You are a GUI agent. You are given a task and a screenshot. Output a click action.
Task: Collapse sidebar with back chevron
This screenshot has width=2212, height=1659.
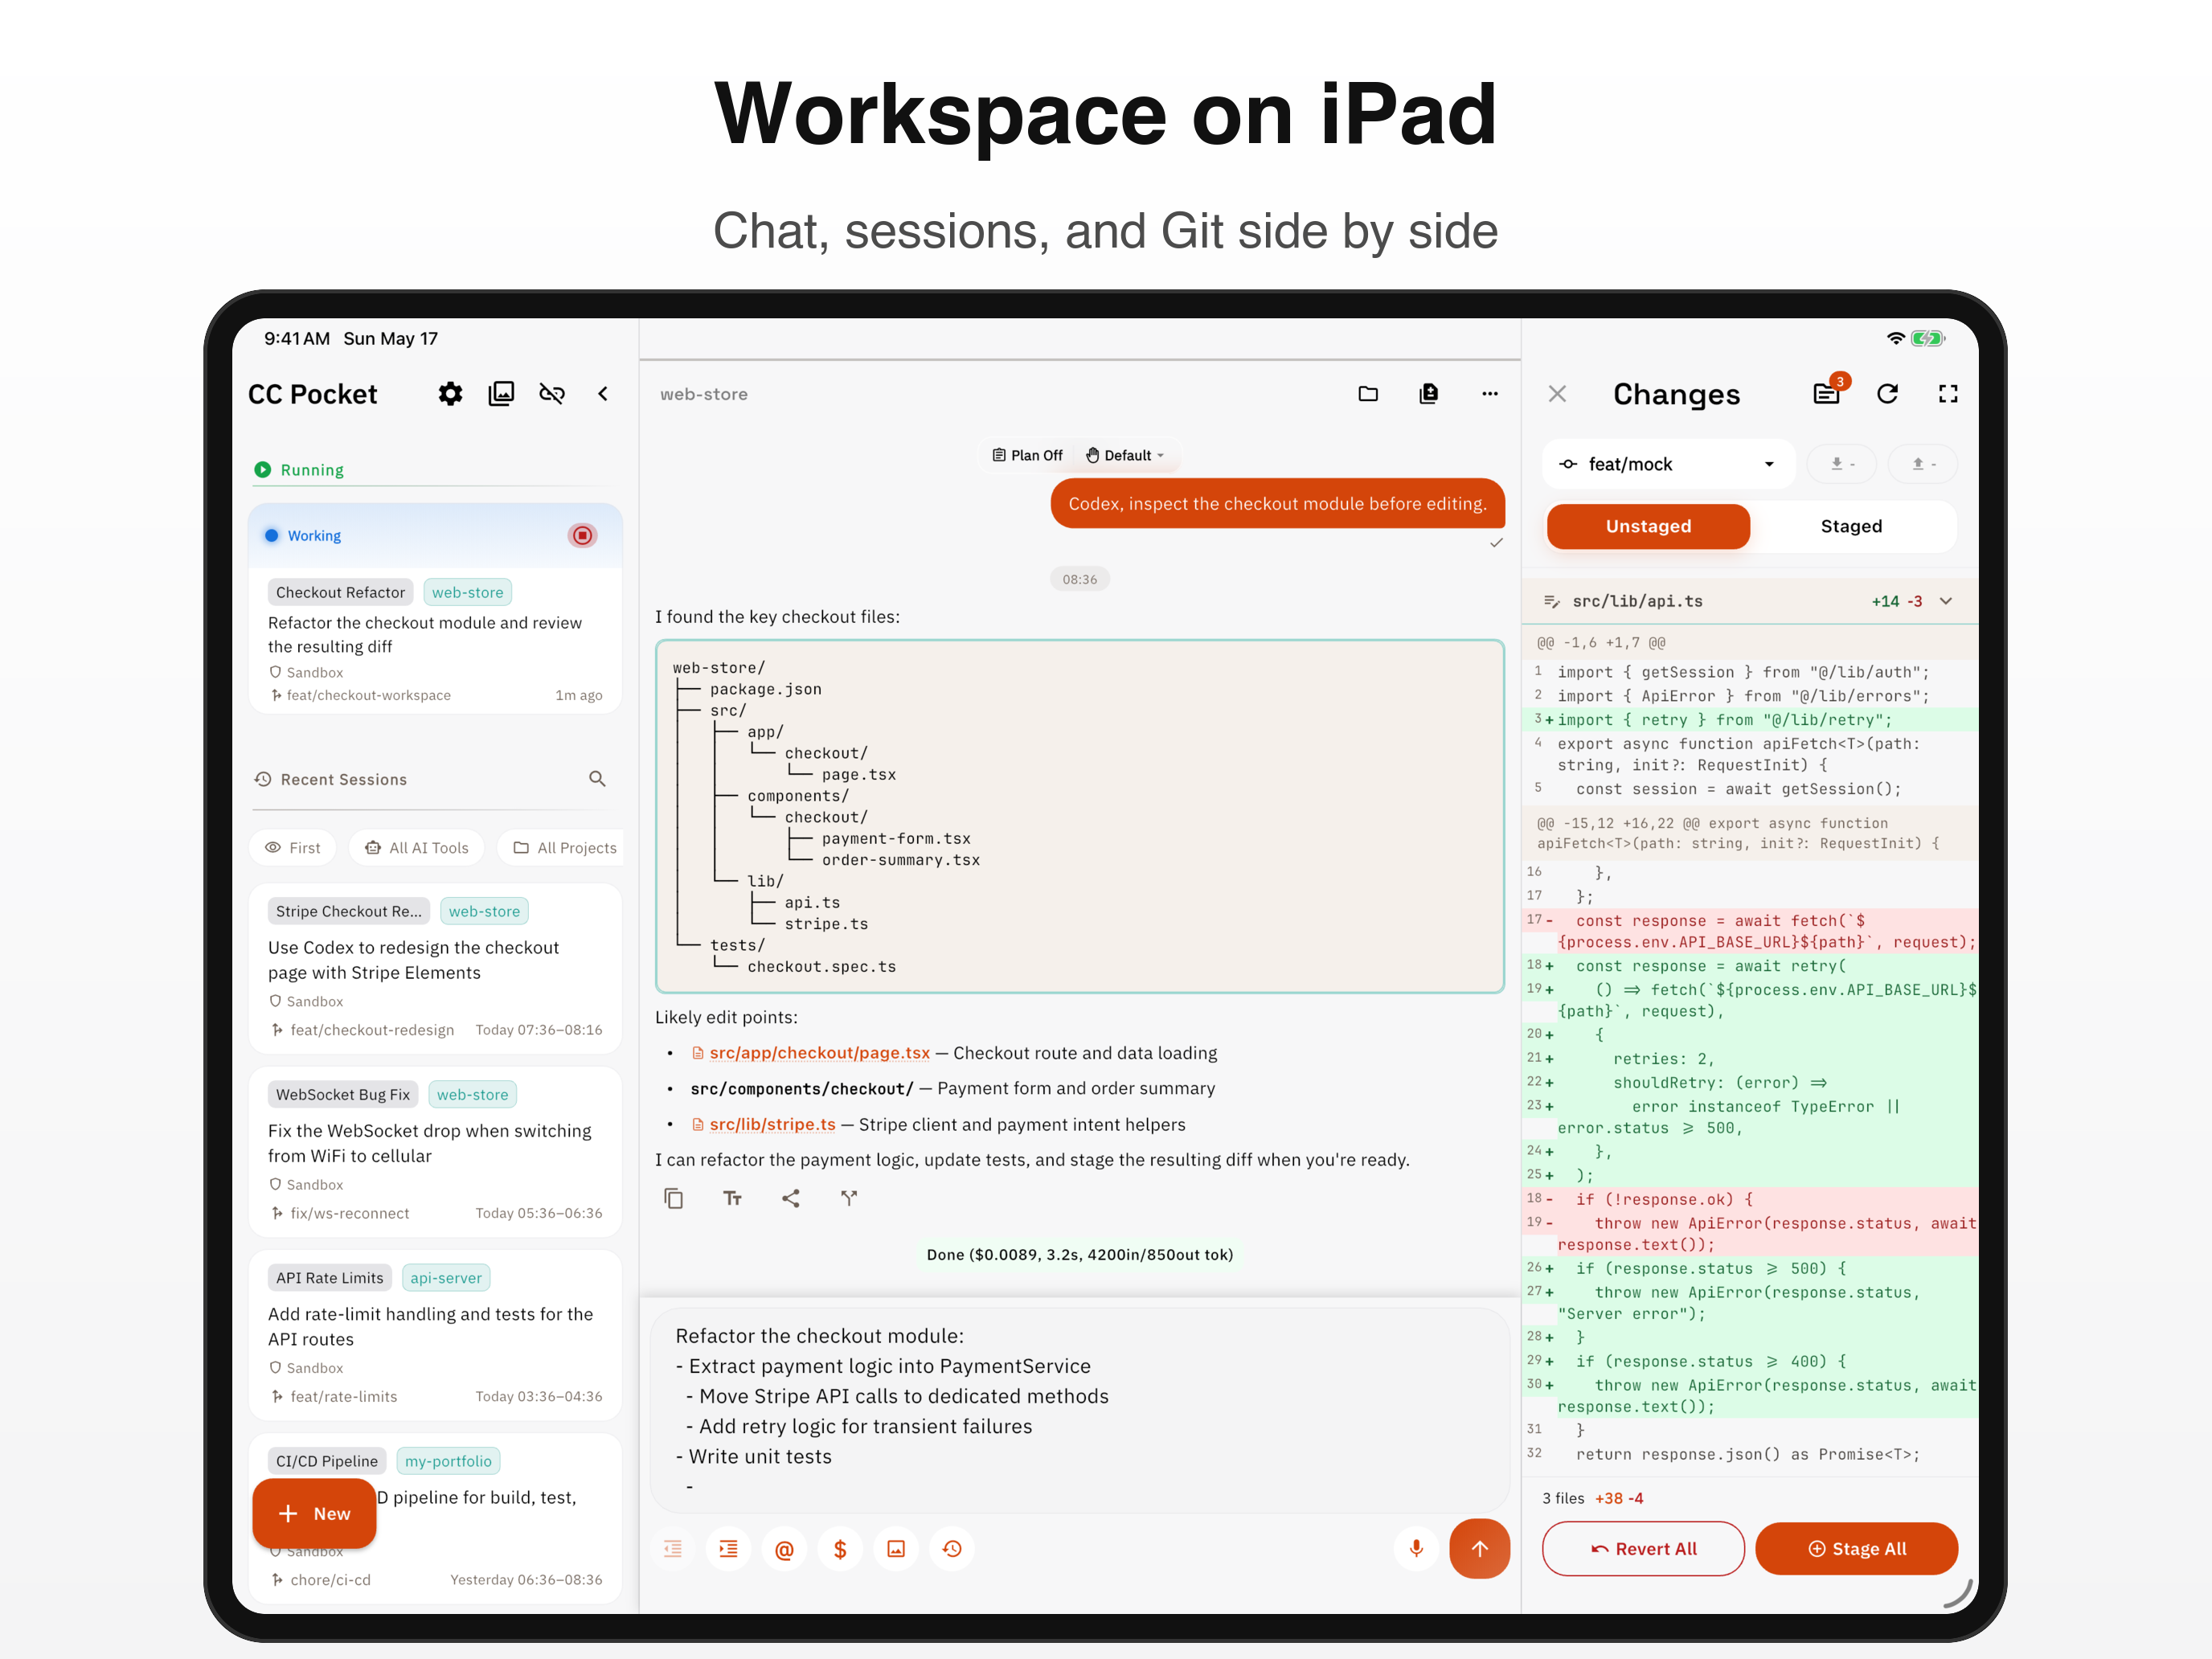tap(603, 394)
